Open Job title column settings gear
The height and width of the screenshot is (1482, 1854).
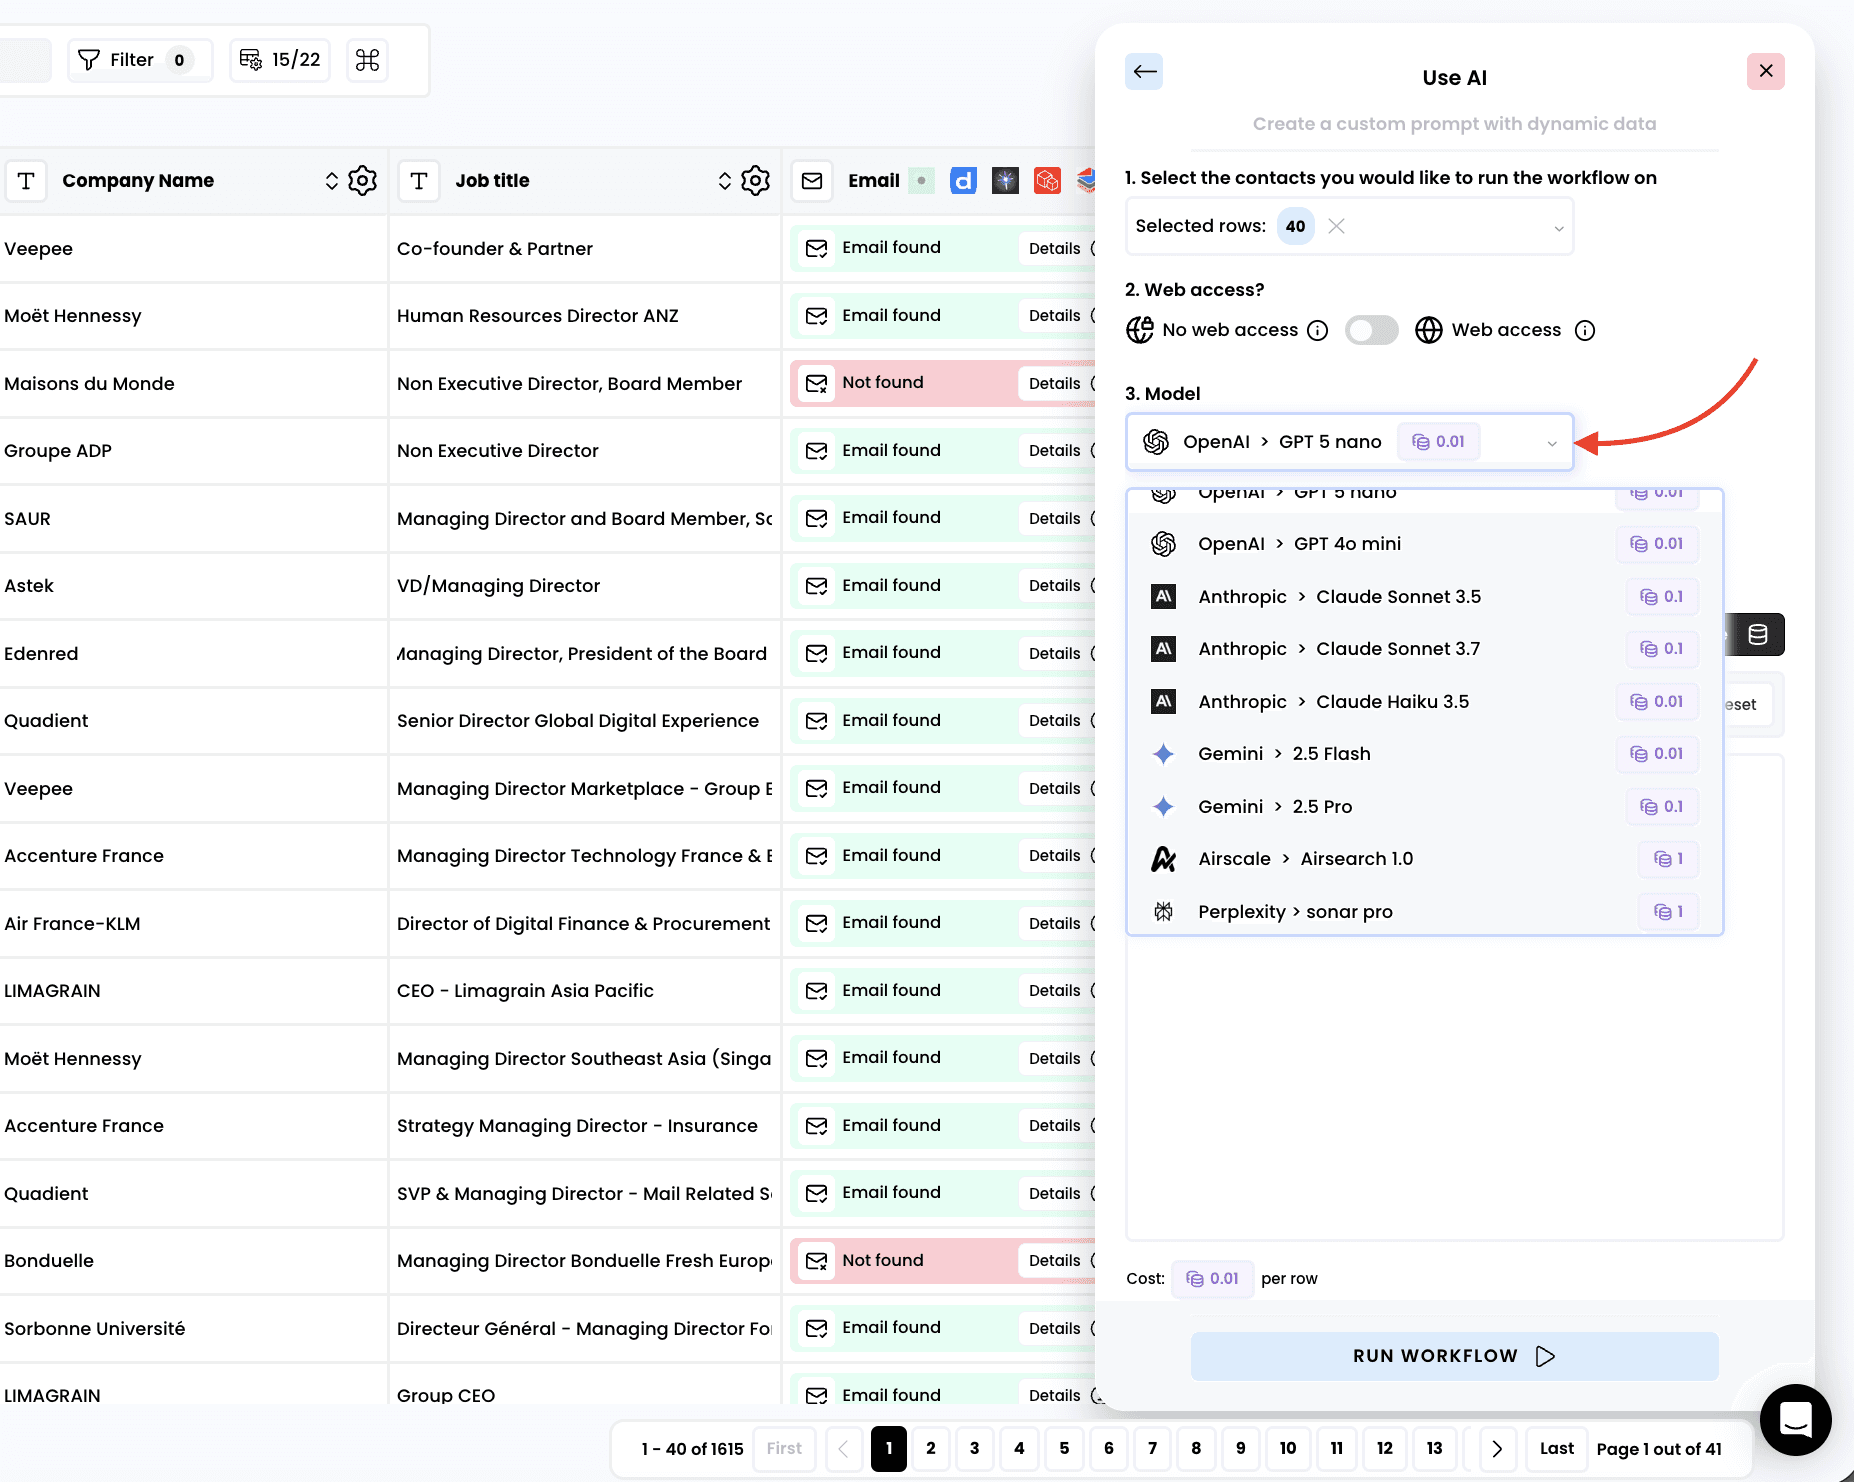click(756, 181)
